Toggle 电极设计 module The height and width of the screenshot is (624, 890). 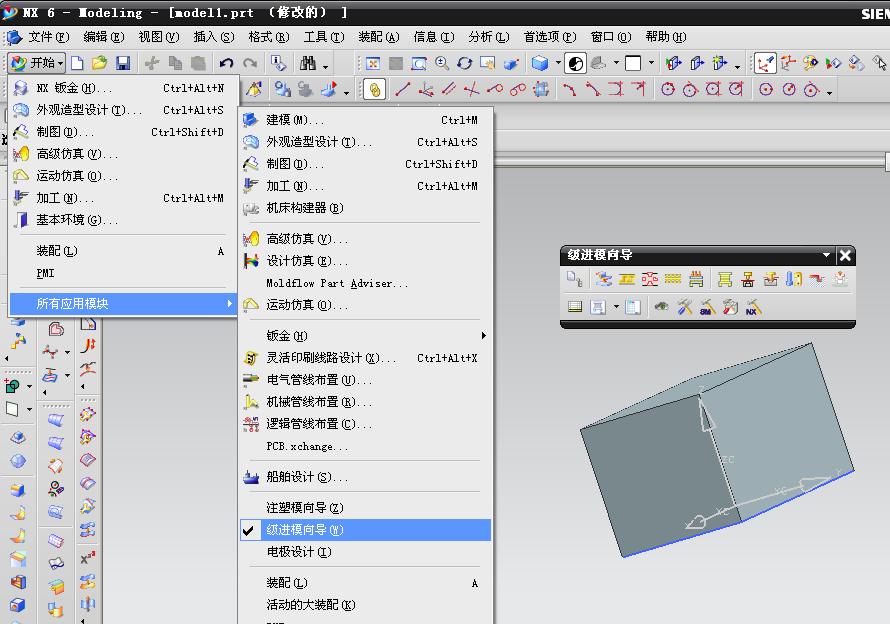click(x=365, y=552)
